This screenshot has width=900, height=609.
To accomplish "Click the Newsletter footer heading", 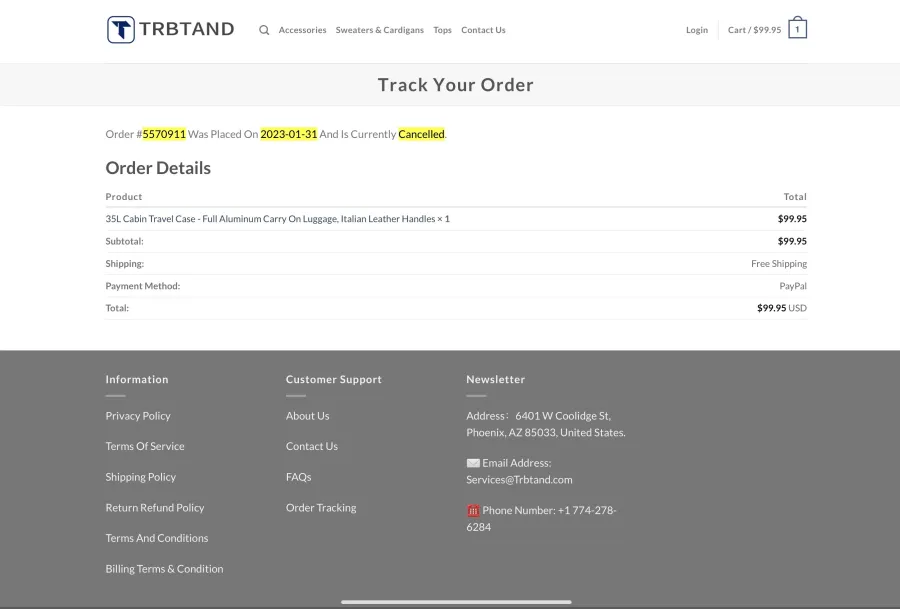I will 495,379.
